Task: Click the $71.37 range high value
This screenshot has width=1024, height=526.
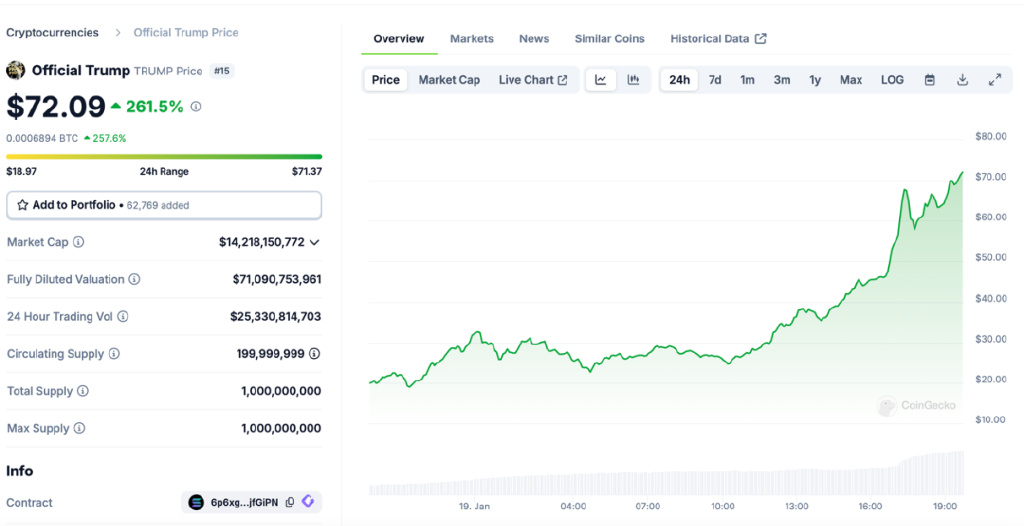Action: pyautogui.click(x=307, y=171)
